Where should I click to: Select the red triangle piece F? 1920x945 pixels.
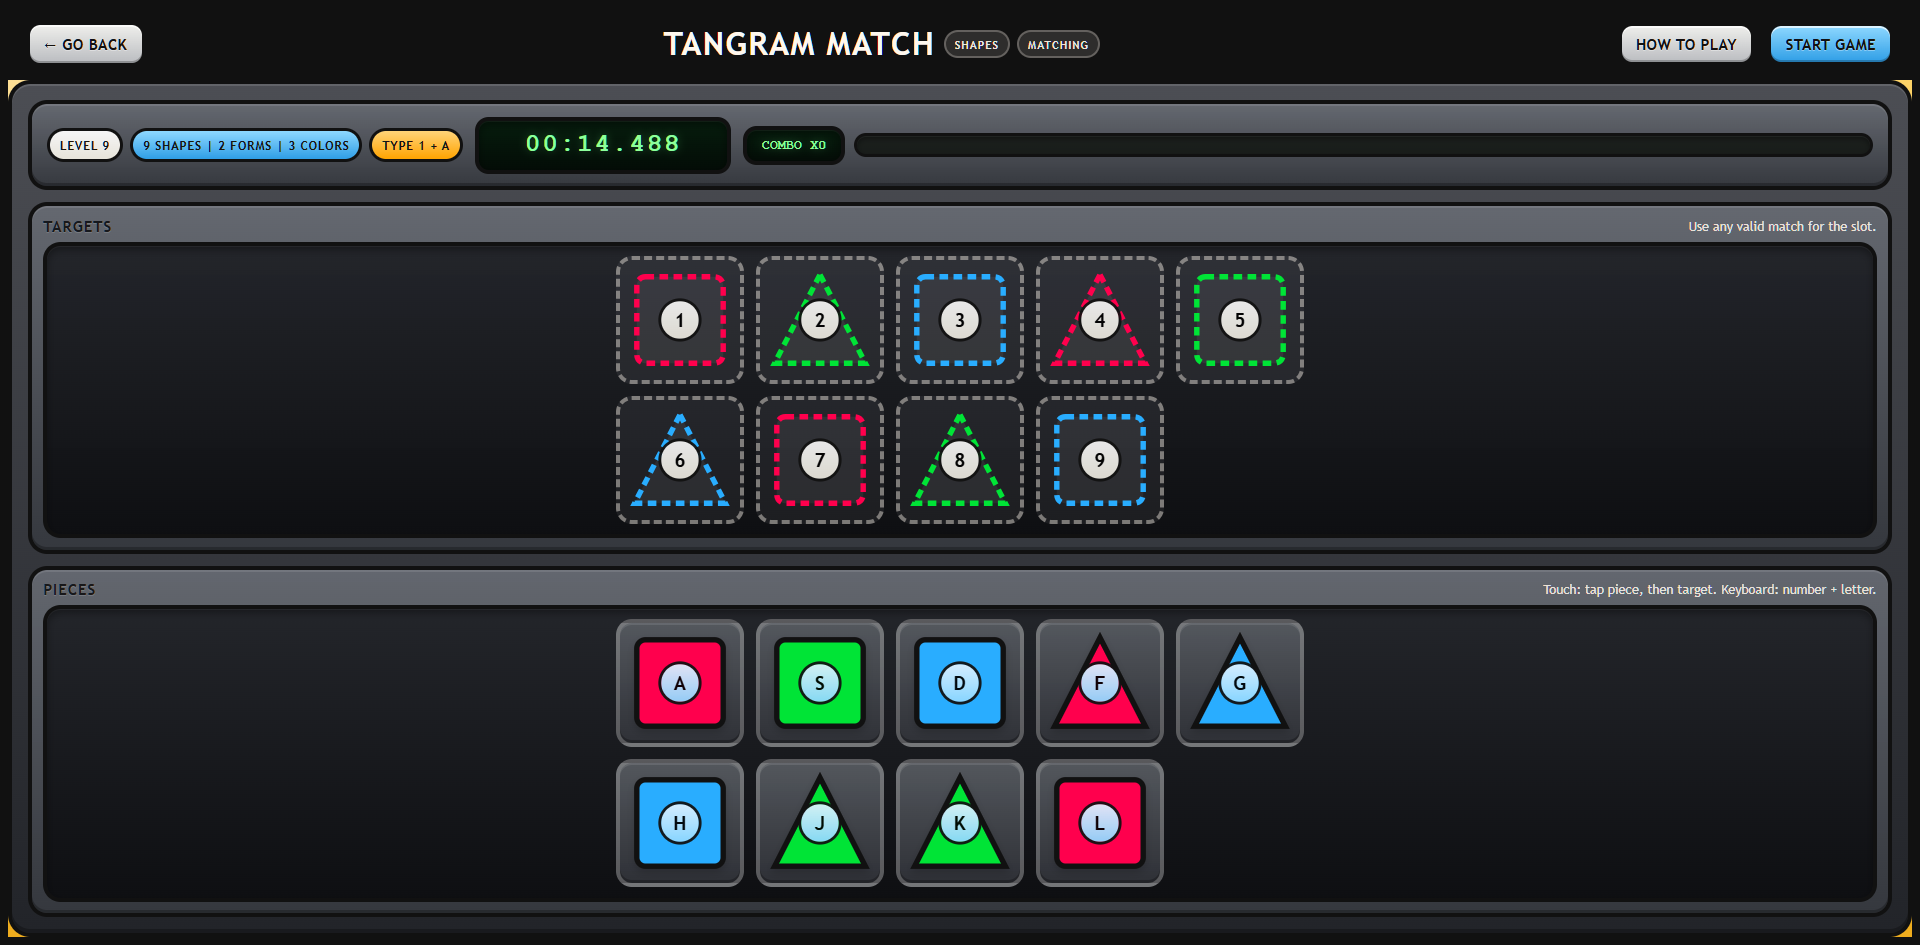(x=1100, y=683)
